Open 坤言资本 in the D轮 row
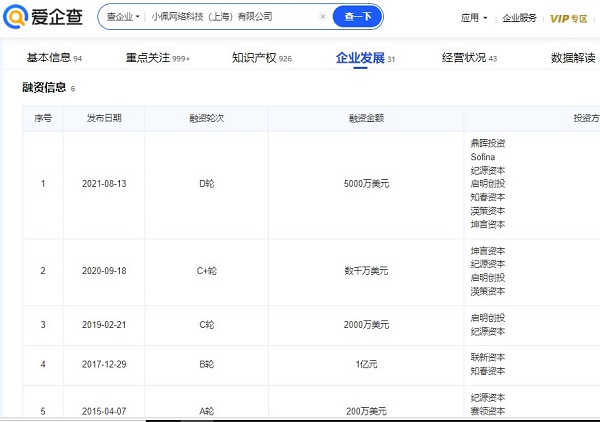Viewport: 600px width, 422px height. pos(488,224)
